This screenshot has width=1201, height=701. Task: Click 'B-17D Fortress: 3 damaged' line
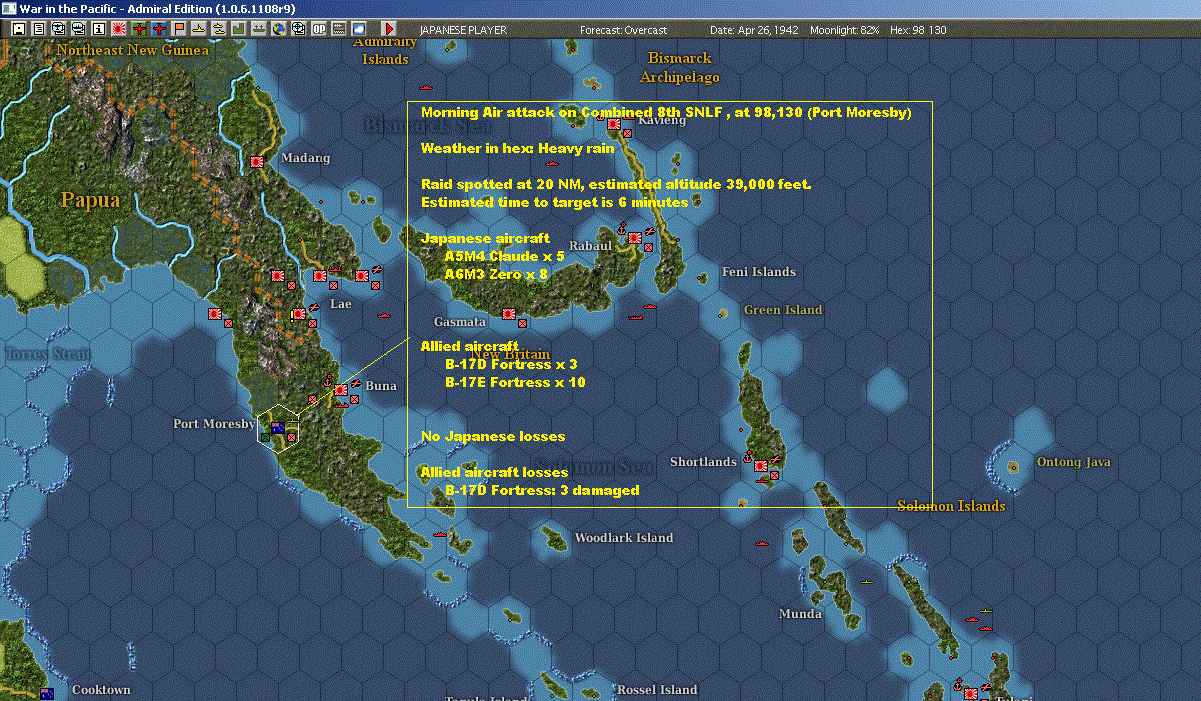pos(542,490)
